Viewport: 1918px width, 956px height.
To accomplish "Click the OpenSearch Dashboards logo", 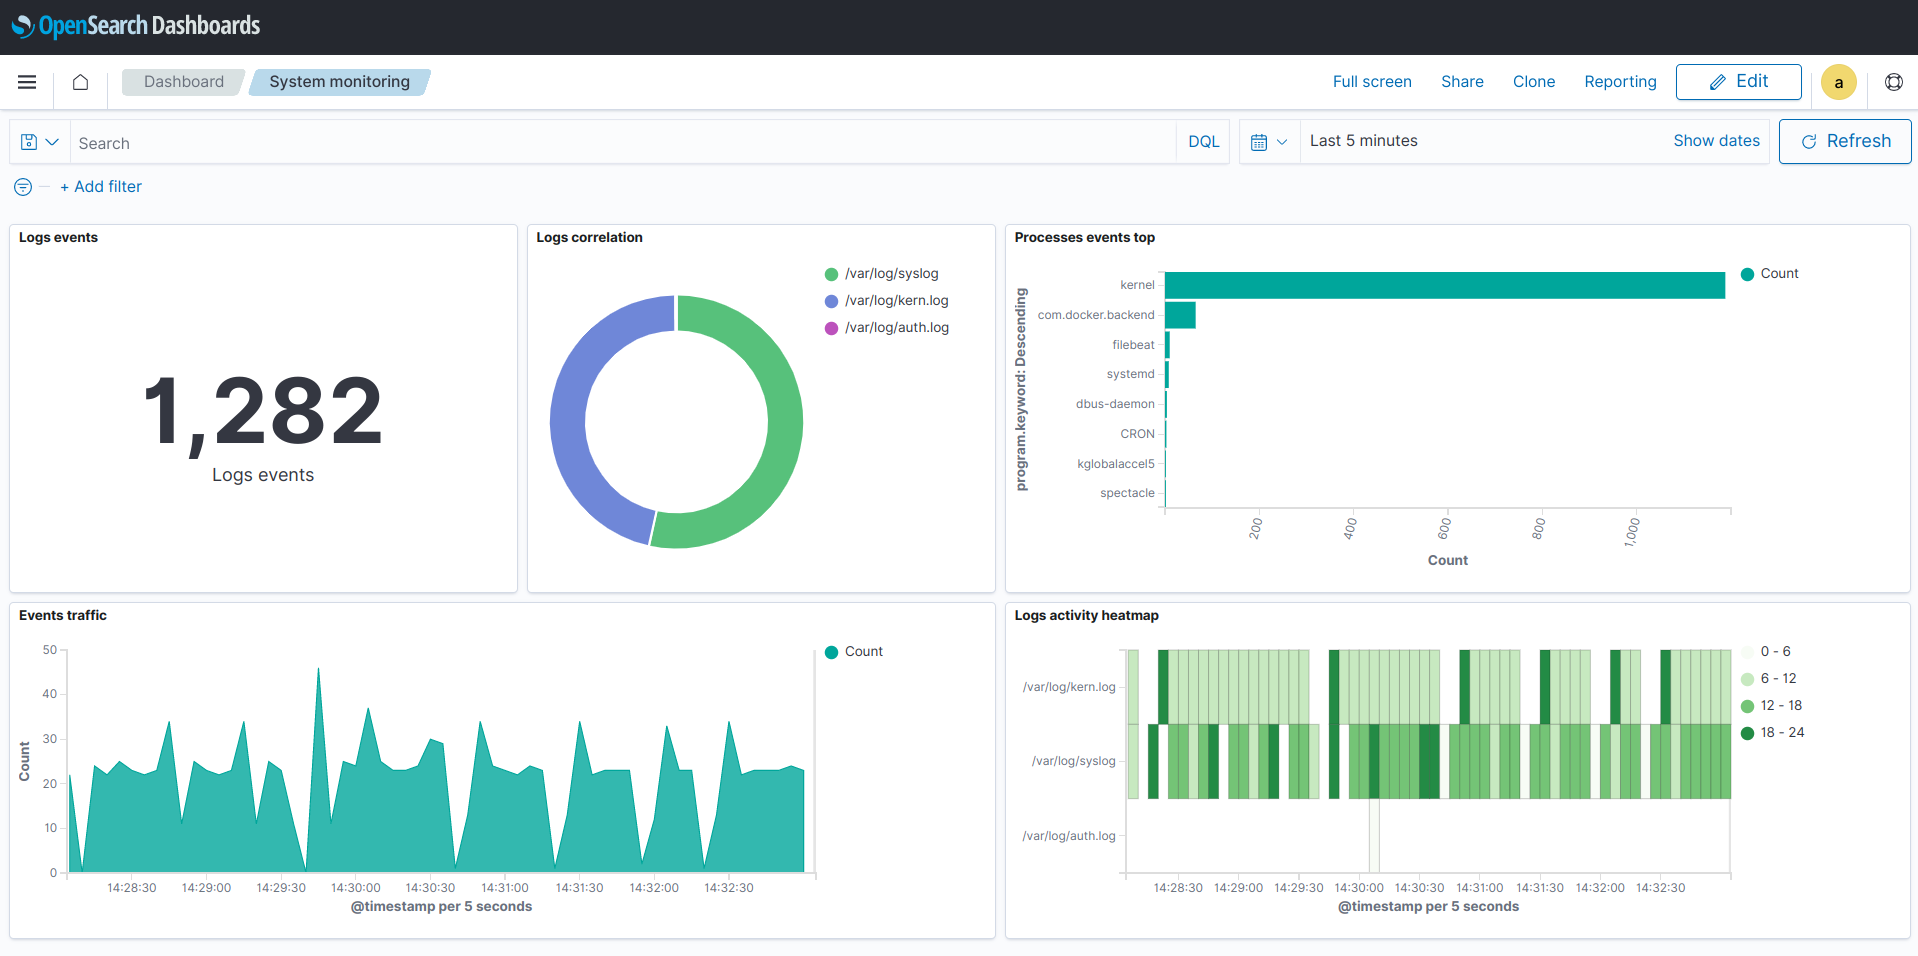I will tap(136, 26).
